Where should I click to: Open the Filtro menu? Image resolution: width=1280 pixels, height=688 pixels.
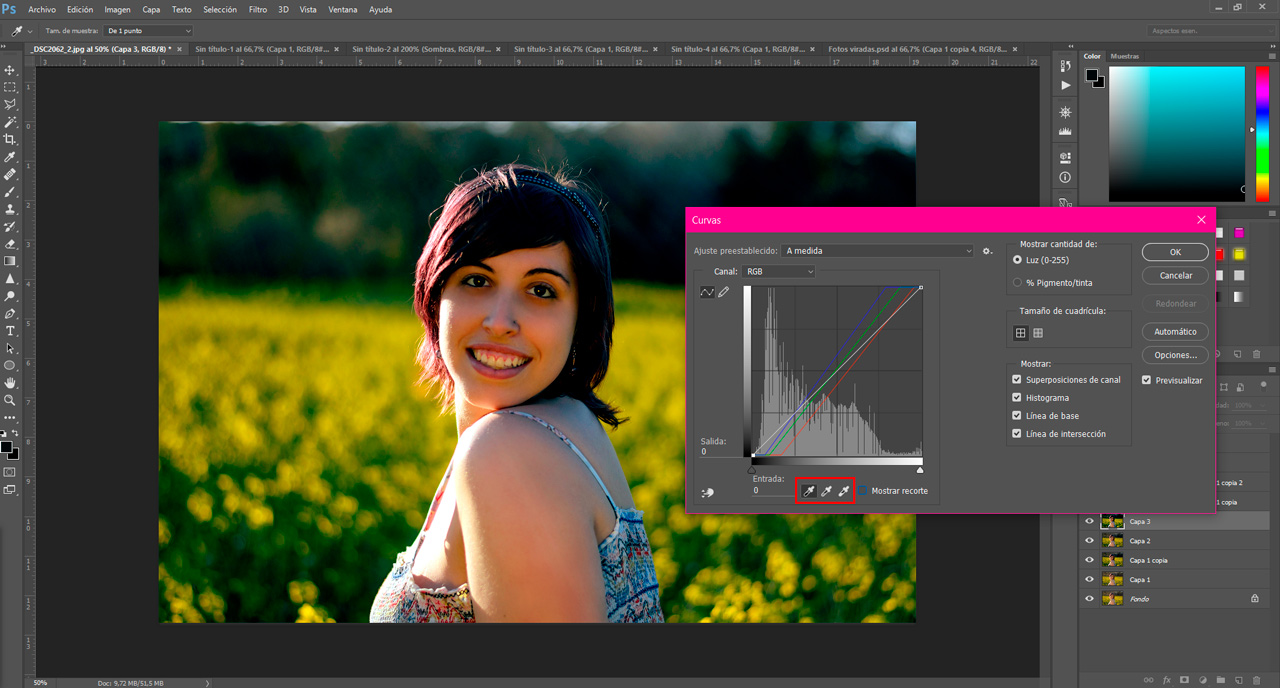257,9
